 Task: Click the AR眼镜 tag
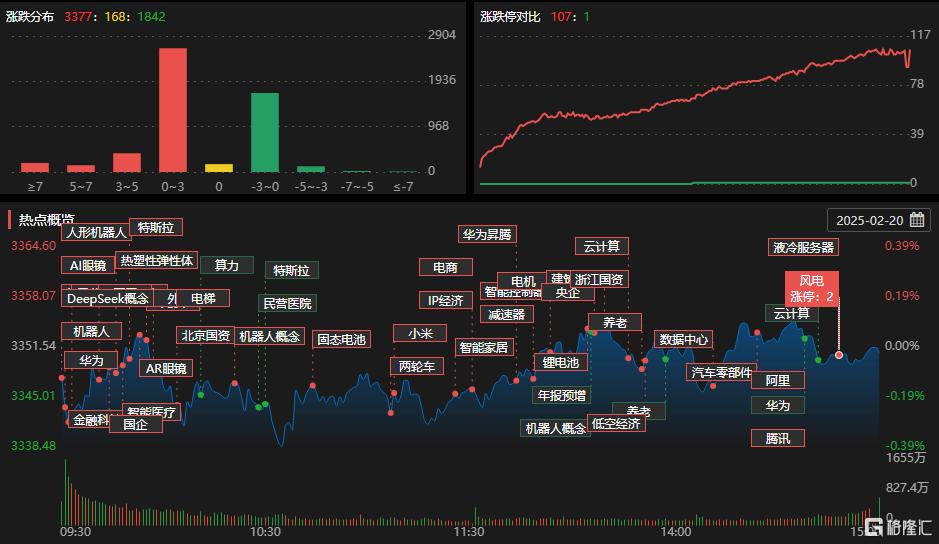(x=166, y=368)
